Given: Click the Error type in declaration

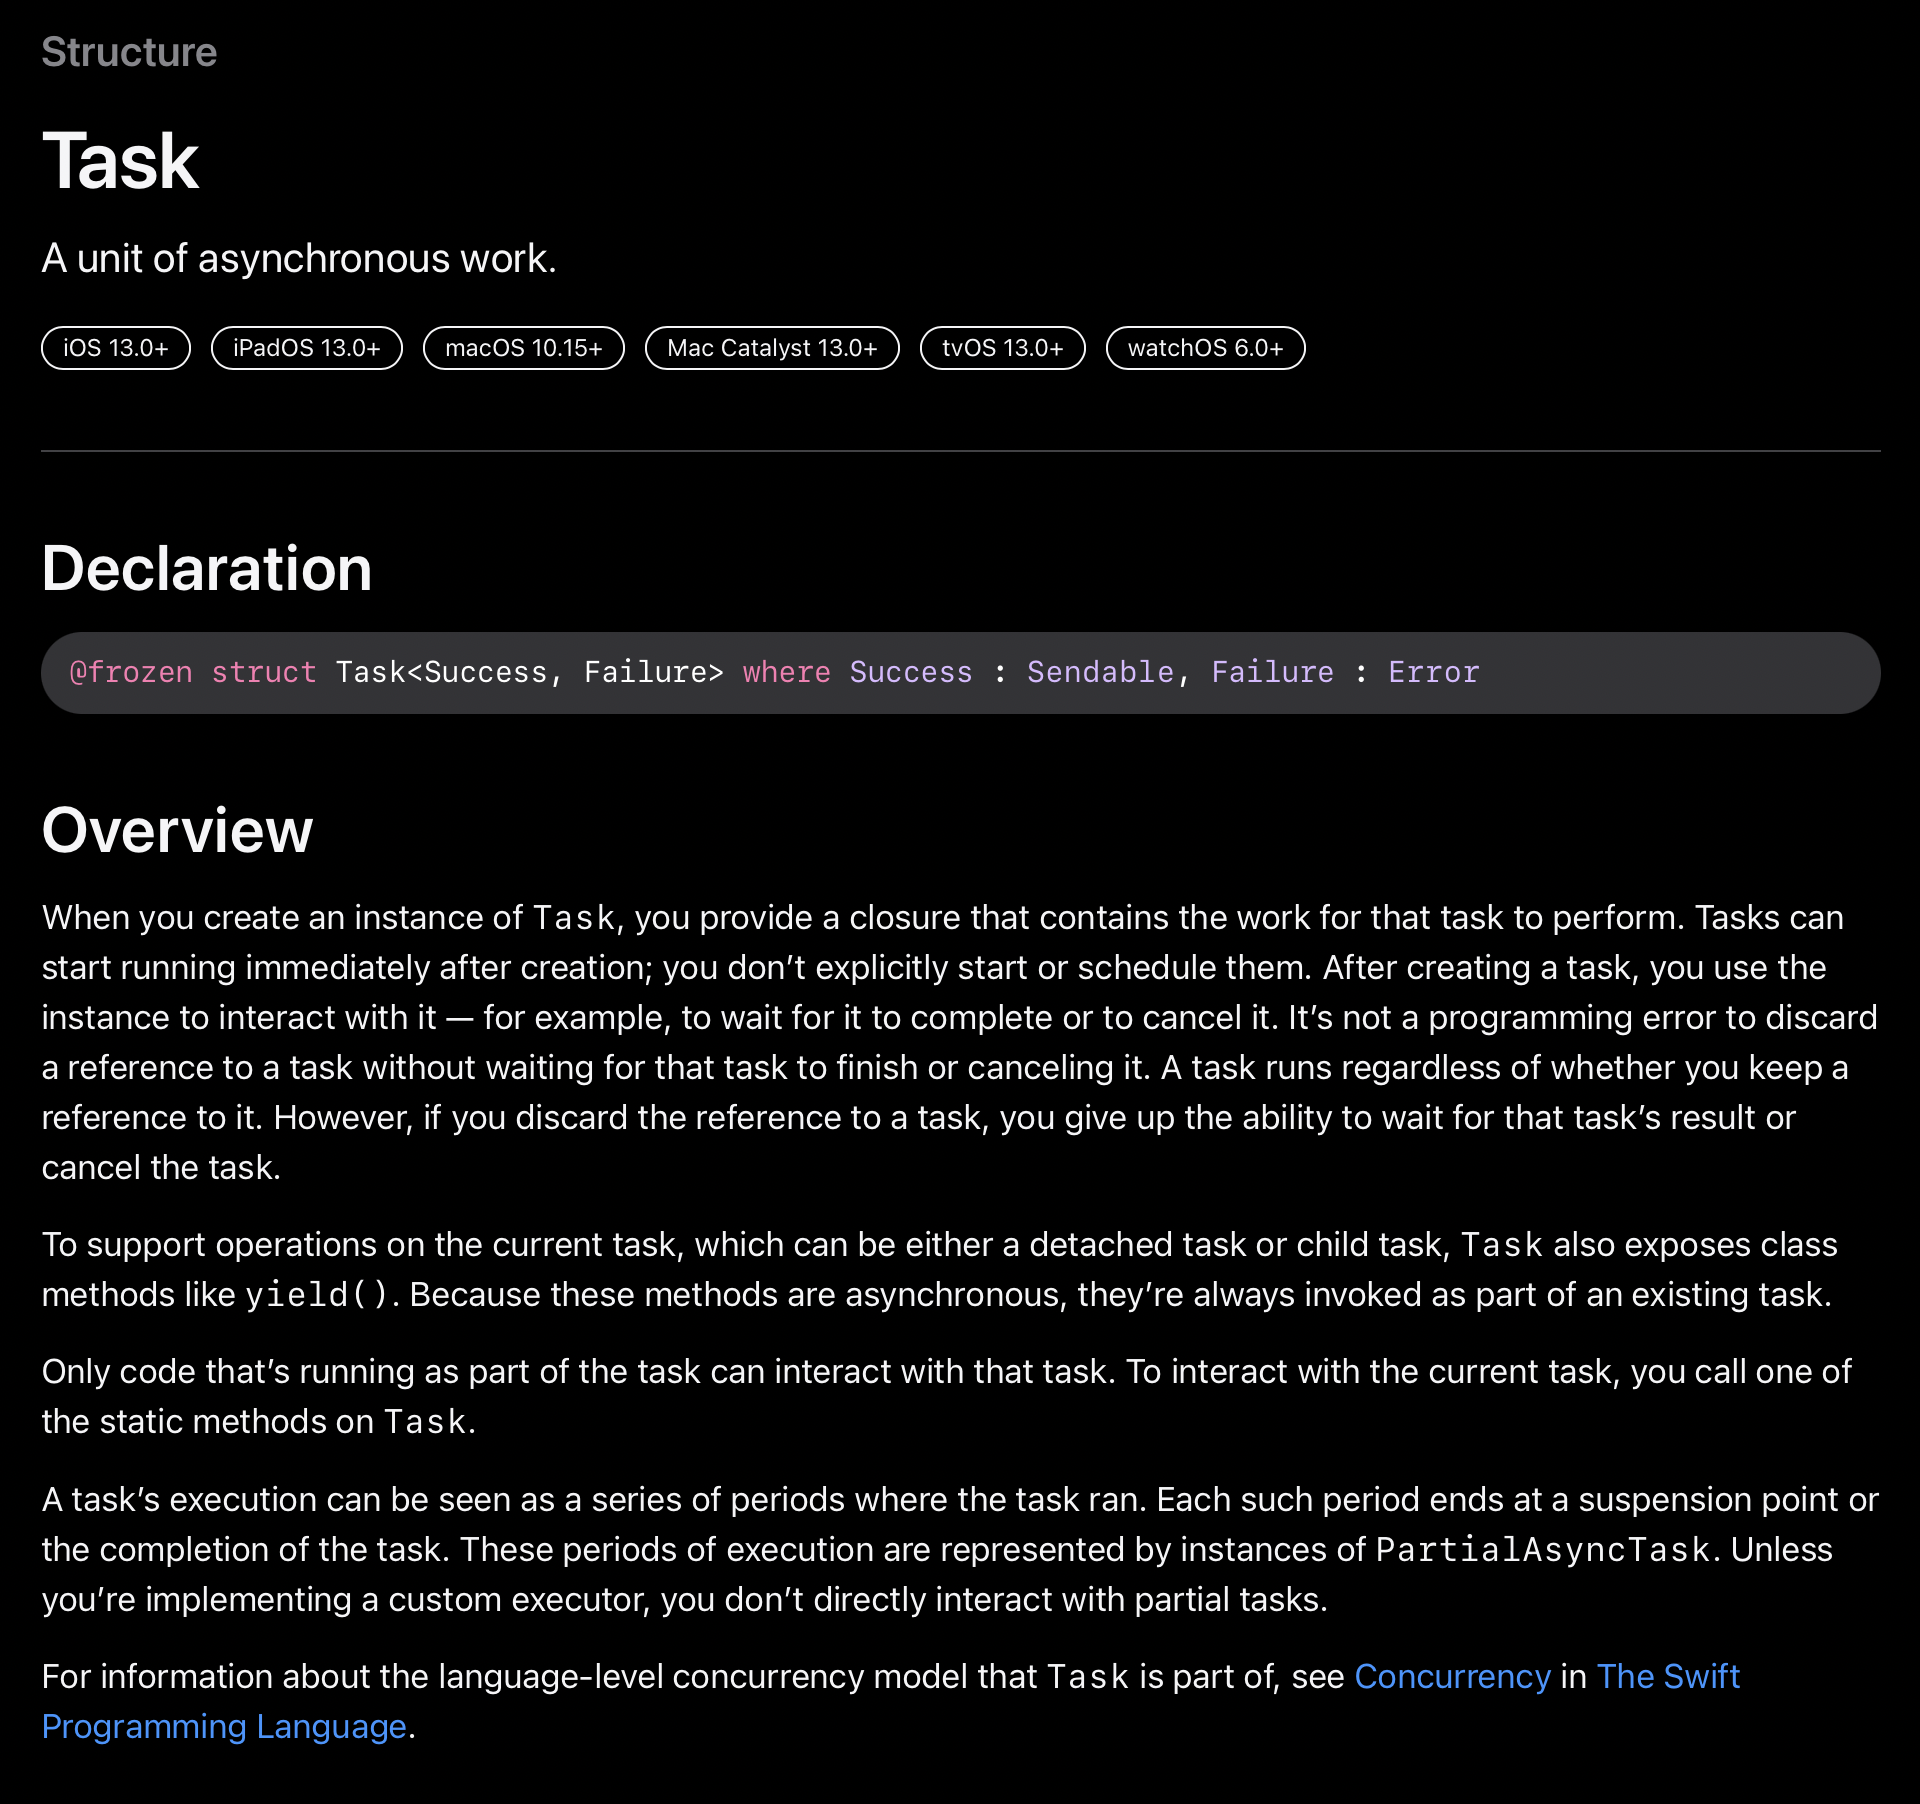Looking at the screenshot, I should pyautogui.click(x=1433, y=672).
